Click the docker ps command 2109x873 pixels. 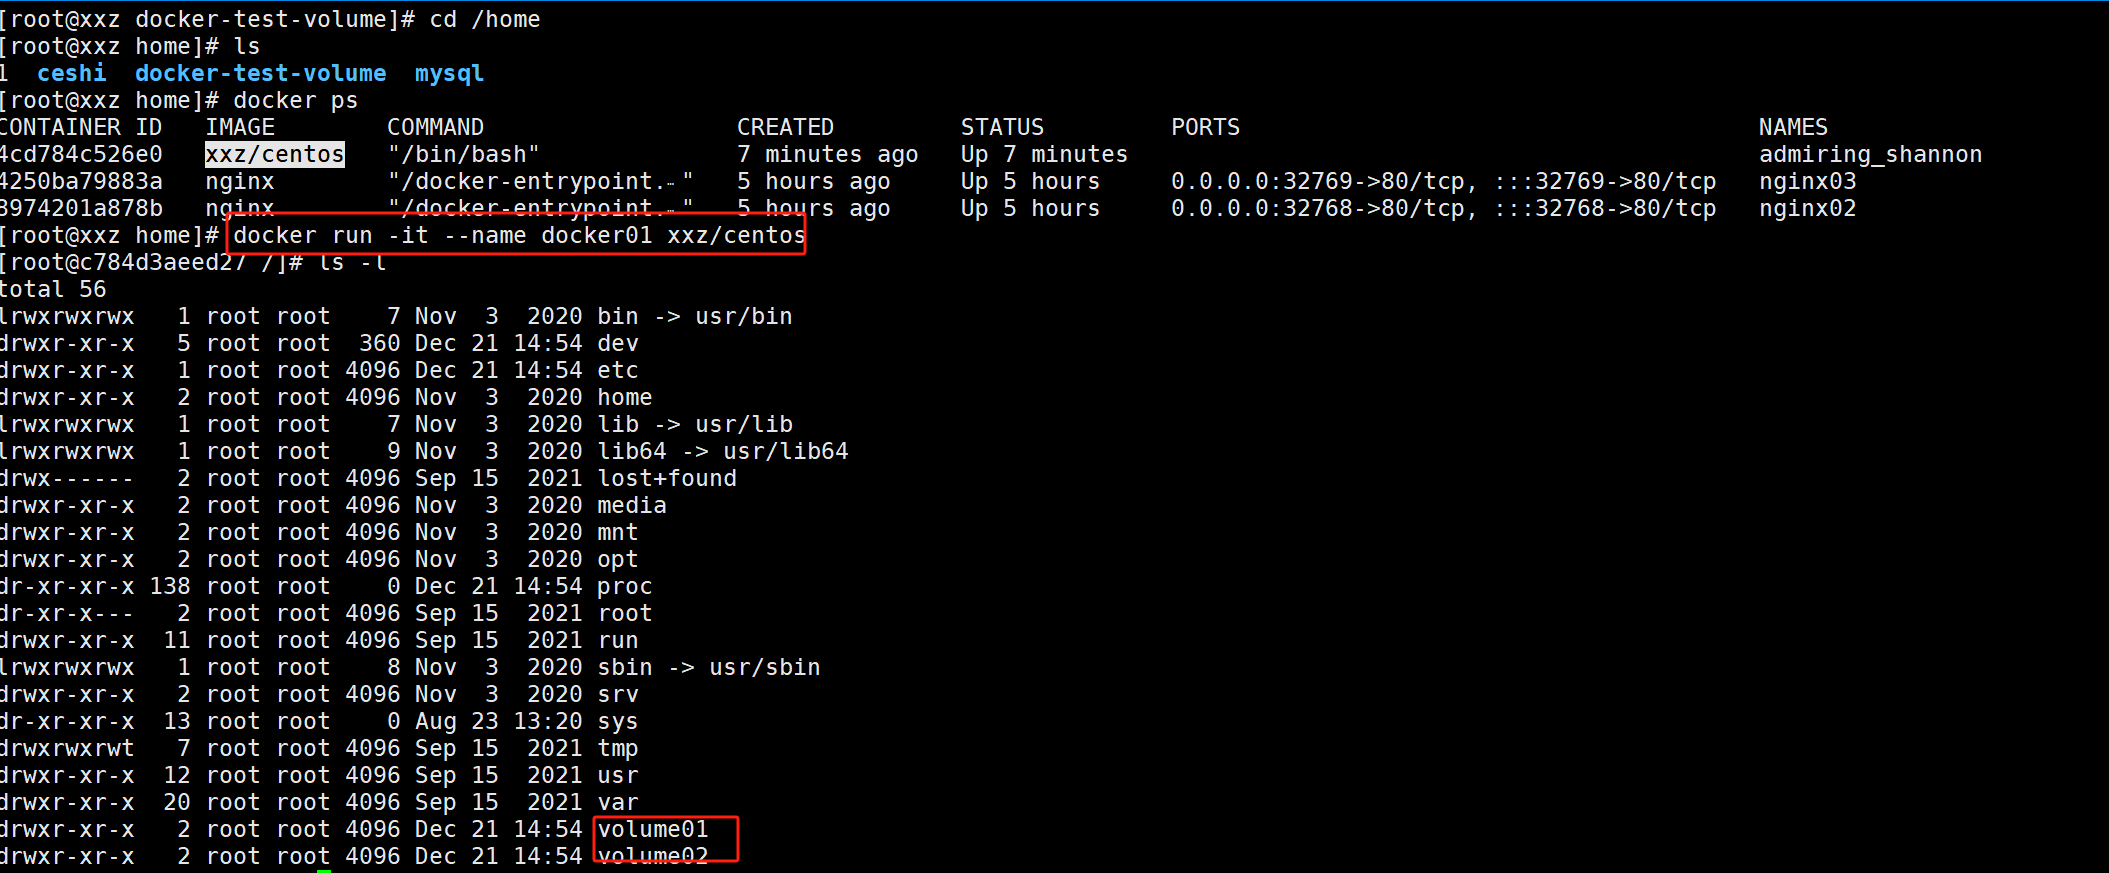click(295, 100)
